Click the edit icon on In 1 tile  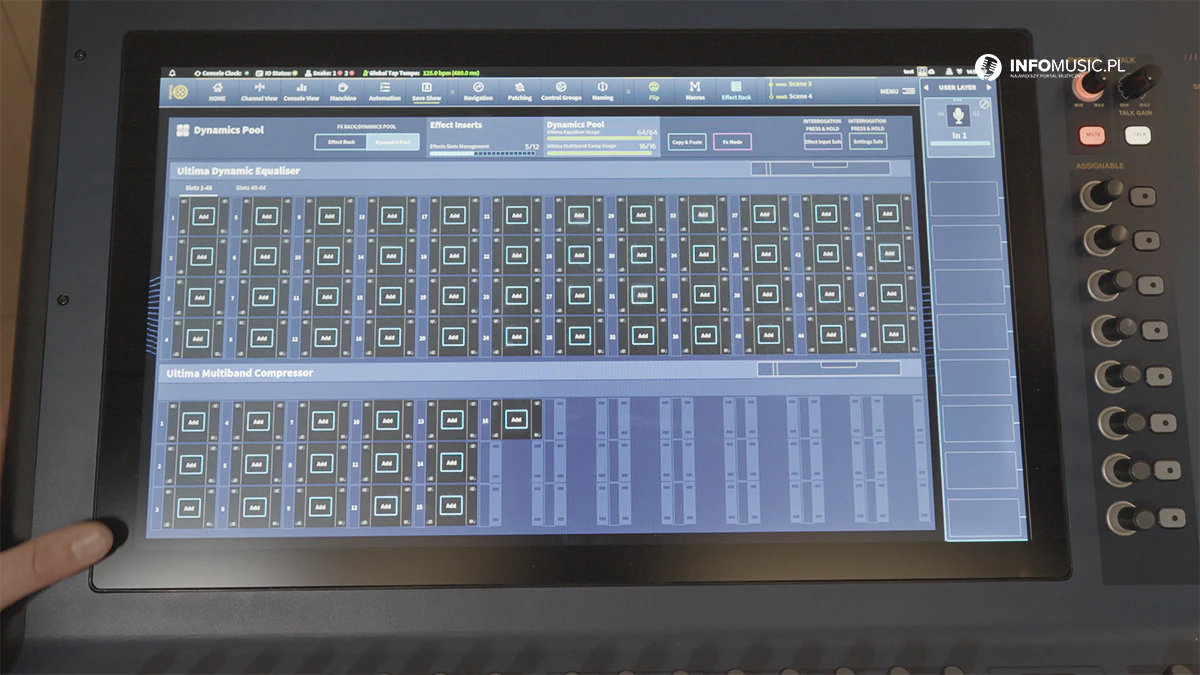point(984,103)
